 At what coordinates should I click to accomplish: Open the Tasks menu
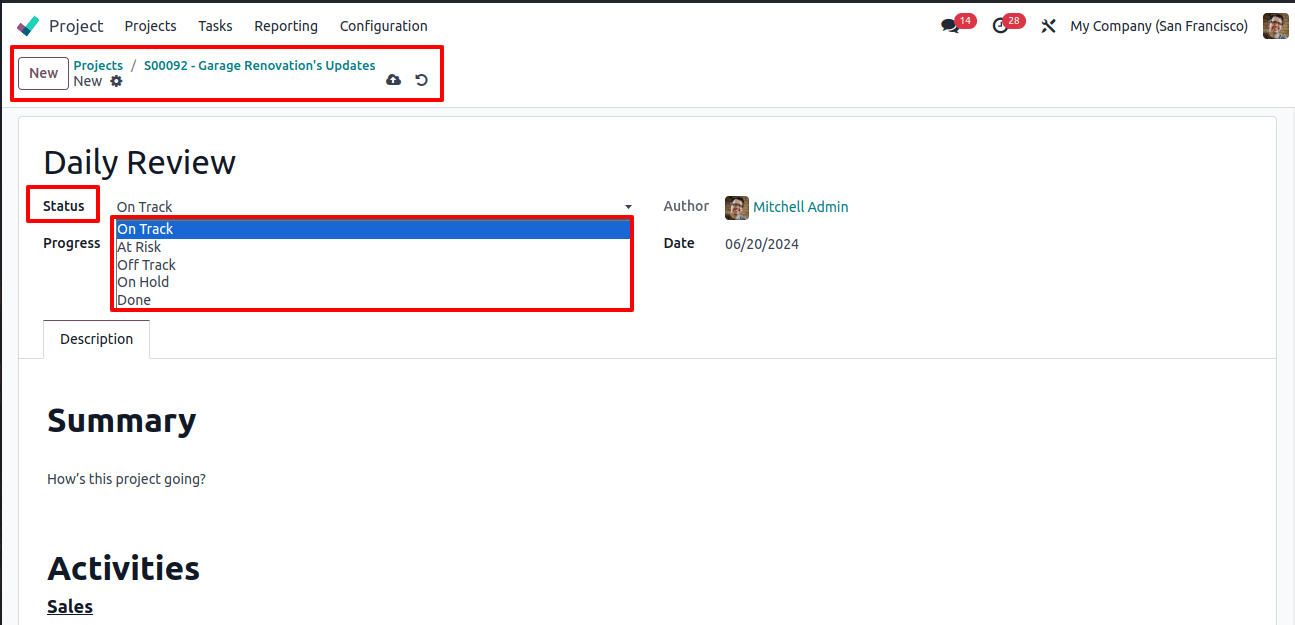point(215,26)
